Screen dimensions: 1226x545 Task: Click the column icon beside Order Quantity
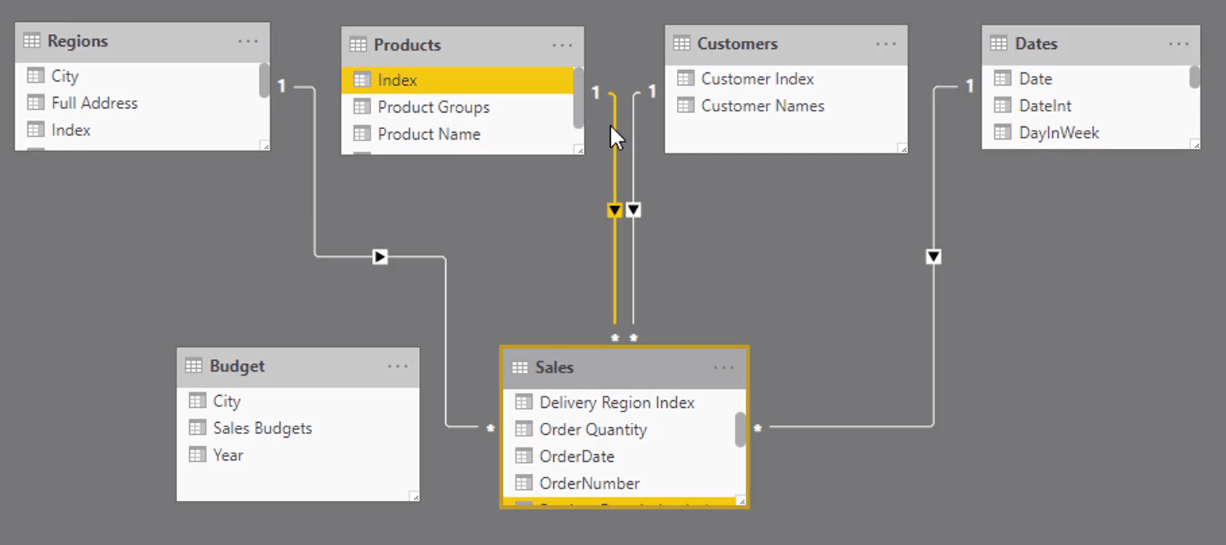pos(524,430)
